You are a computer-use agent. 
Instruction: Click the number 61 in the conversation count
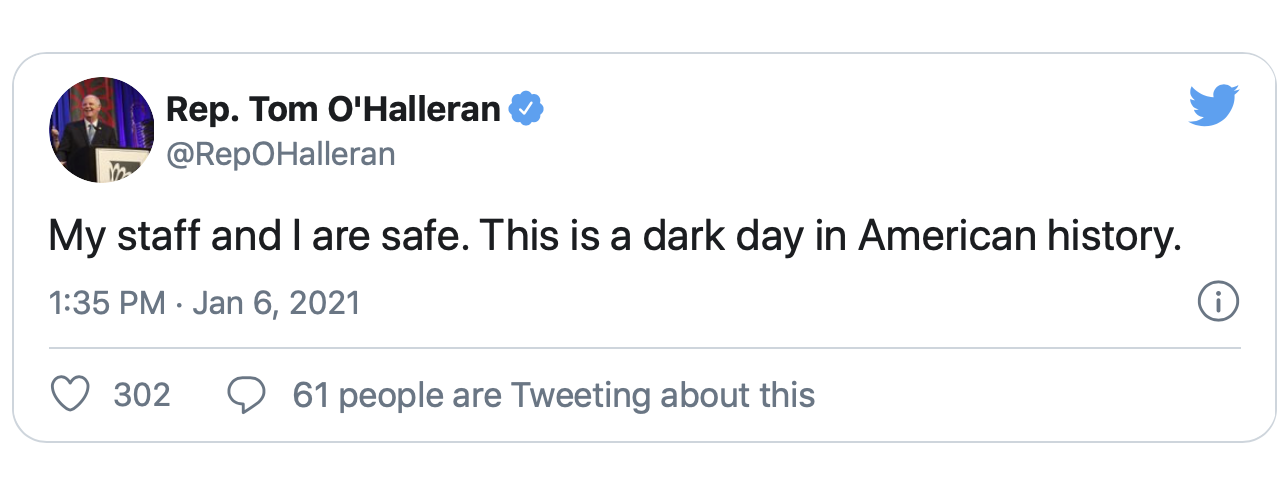point(310,395)
